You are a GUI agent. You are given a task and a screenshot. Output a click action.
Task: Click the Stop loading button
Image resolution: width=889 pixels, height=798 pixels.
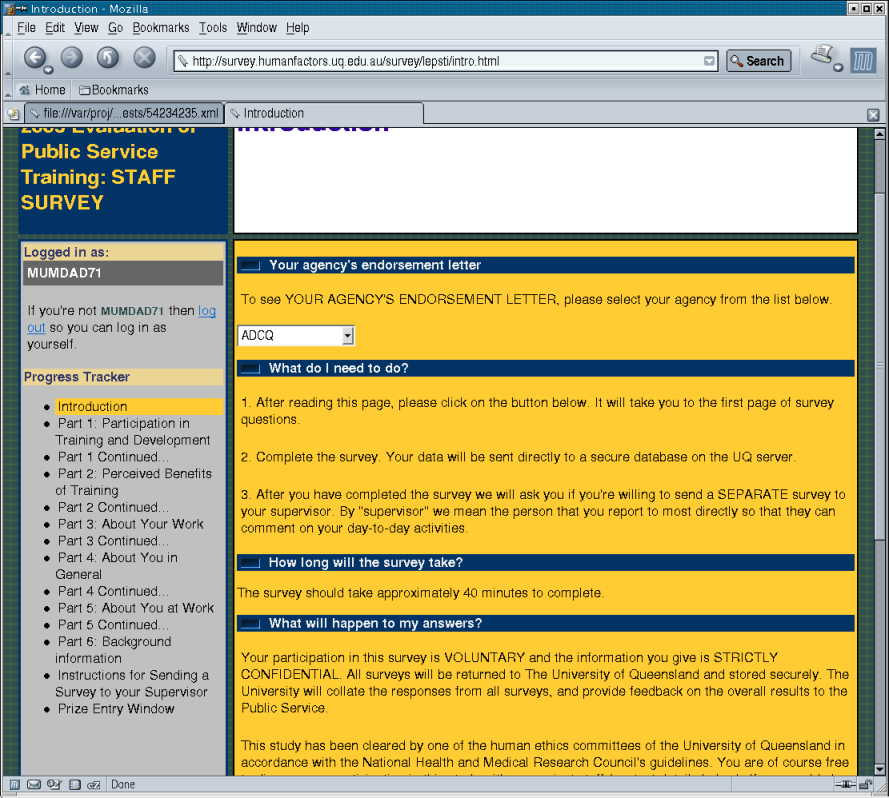point(144,58)
